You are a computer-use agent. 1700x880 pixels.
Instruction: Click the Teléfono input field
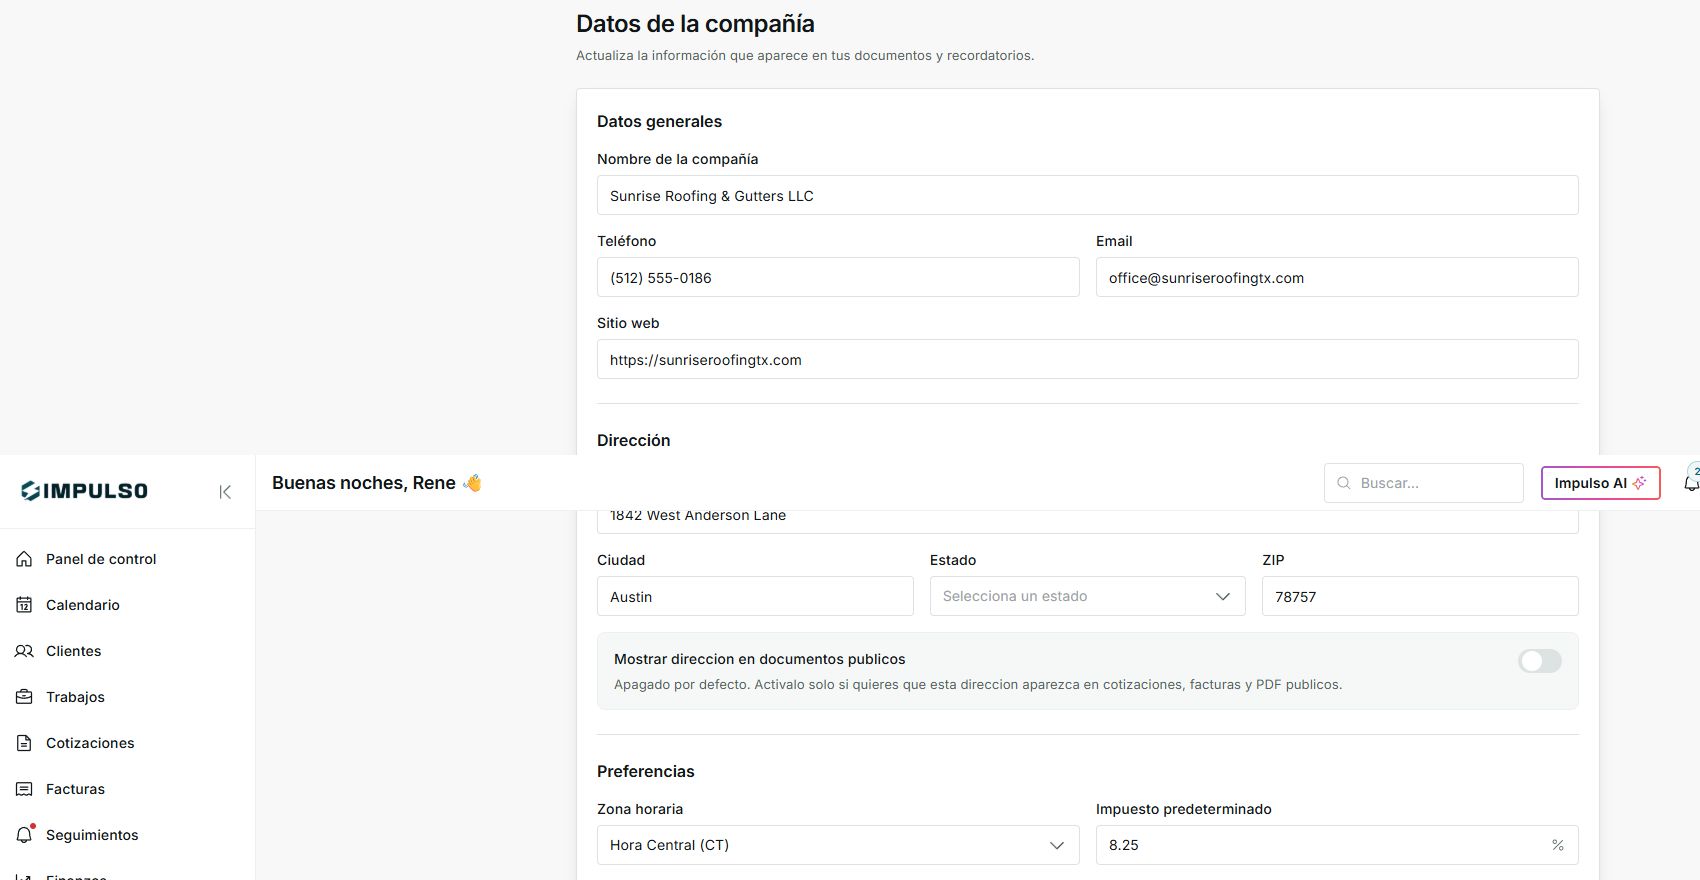(x=838, y=277)
